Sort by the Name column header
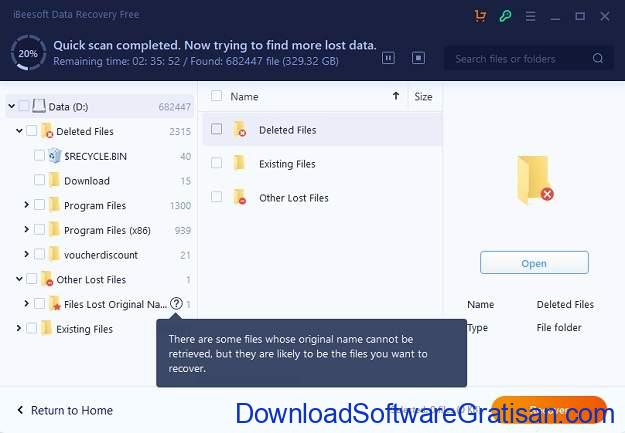The height and width of the screenshot is (433, 625). click(244, 96)
